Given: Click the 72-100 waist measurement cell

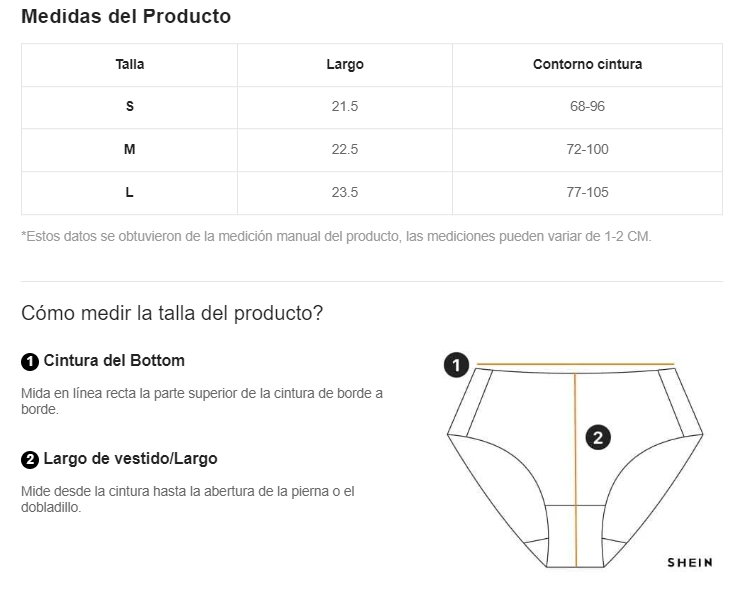Looking at the screenshot, I should pos(587,150).
